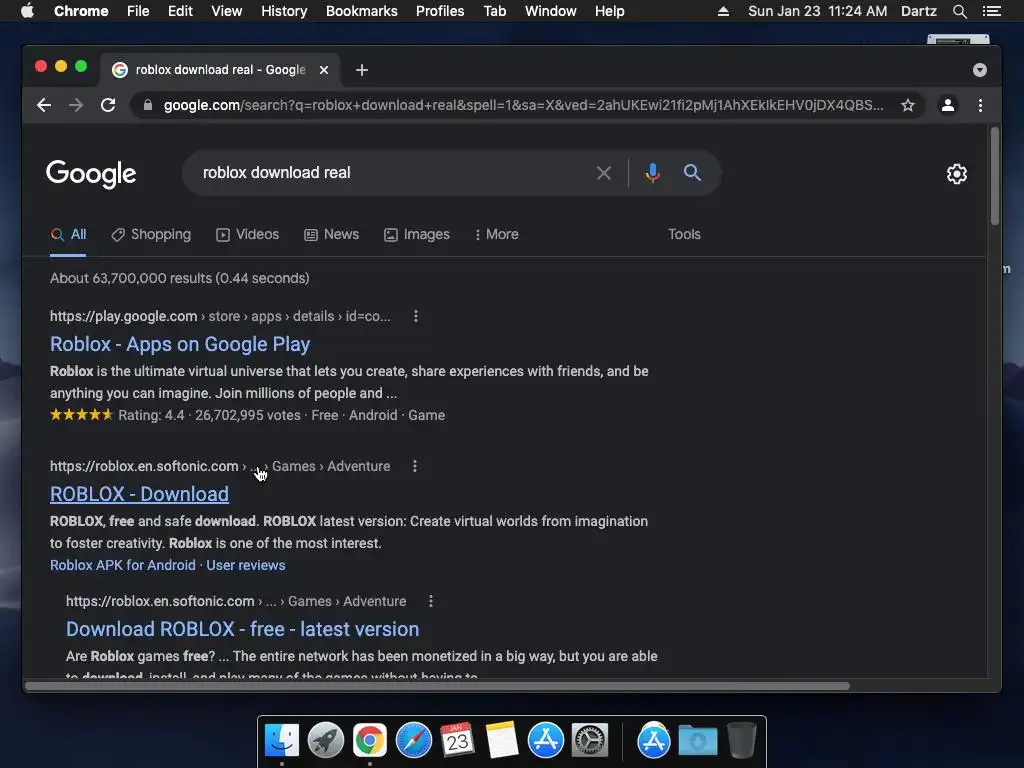Reload the current page

click(x=108, y=105)
